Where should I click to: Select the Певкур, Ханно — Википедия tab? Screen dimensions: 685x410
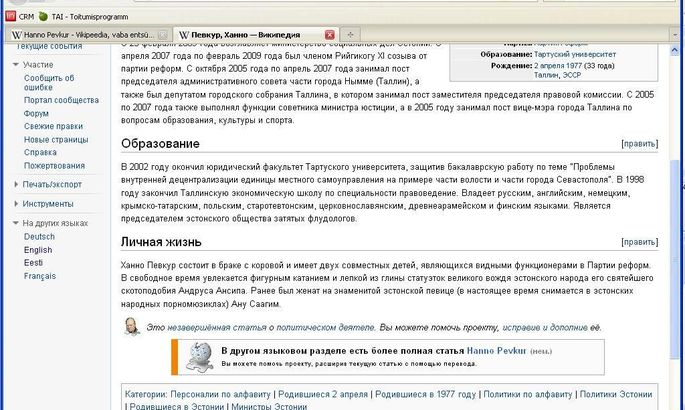tap(246, 35)
